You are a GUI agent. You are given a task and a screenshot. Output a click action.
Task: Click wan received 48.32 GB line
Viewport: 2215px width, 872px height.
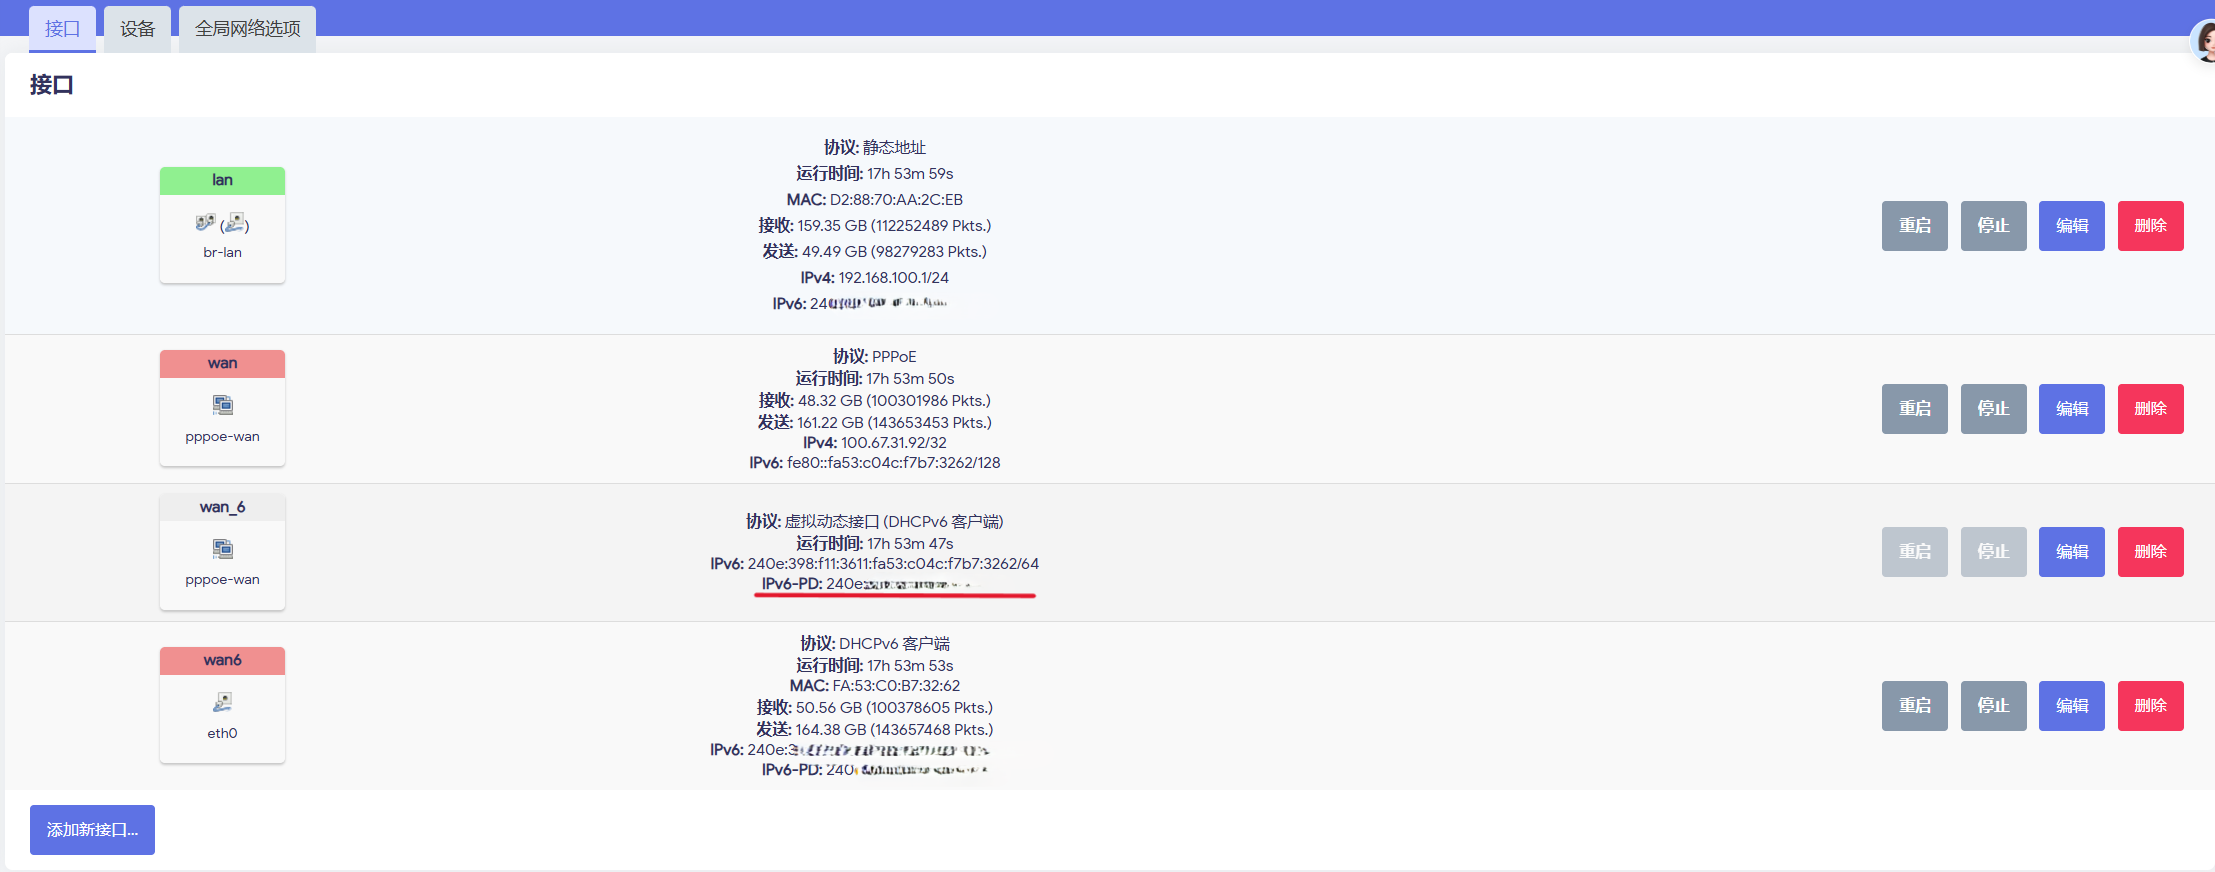874,401
